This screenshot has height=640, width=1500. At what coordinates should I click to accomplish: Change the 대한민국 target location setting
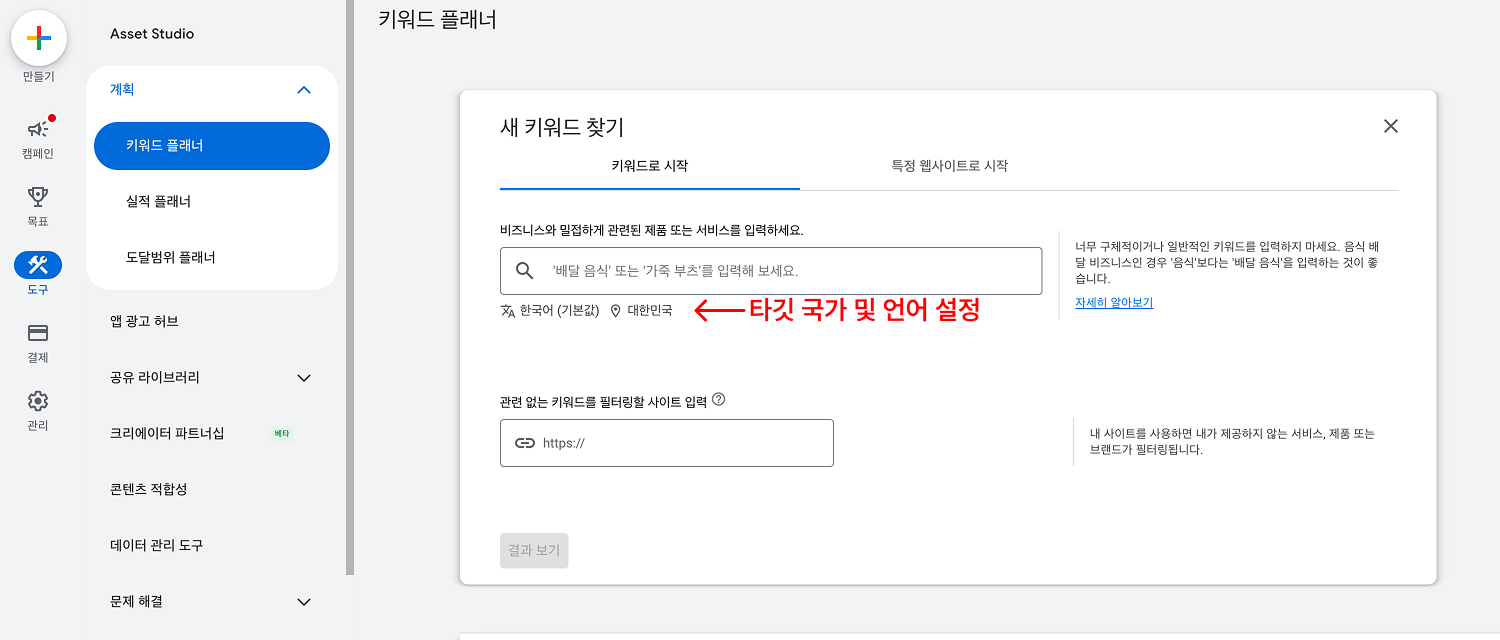click(x=649, y=311)
